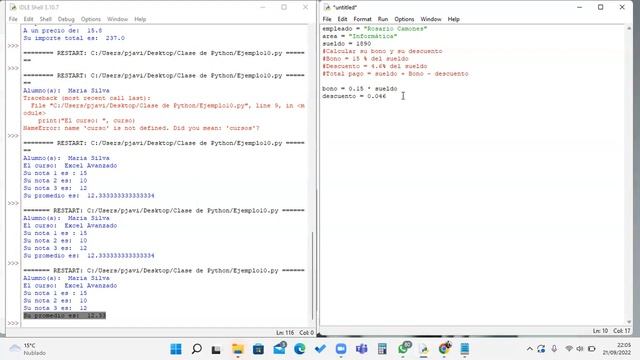Screen dimensions: 640x360
Task: Click 'Su importe total es: 237.0' output
Action: (x=74, y=38)
